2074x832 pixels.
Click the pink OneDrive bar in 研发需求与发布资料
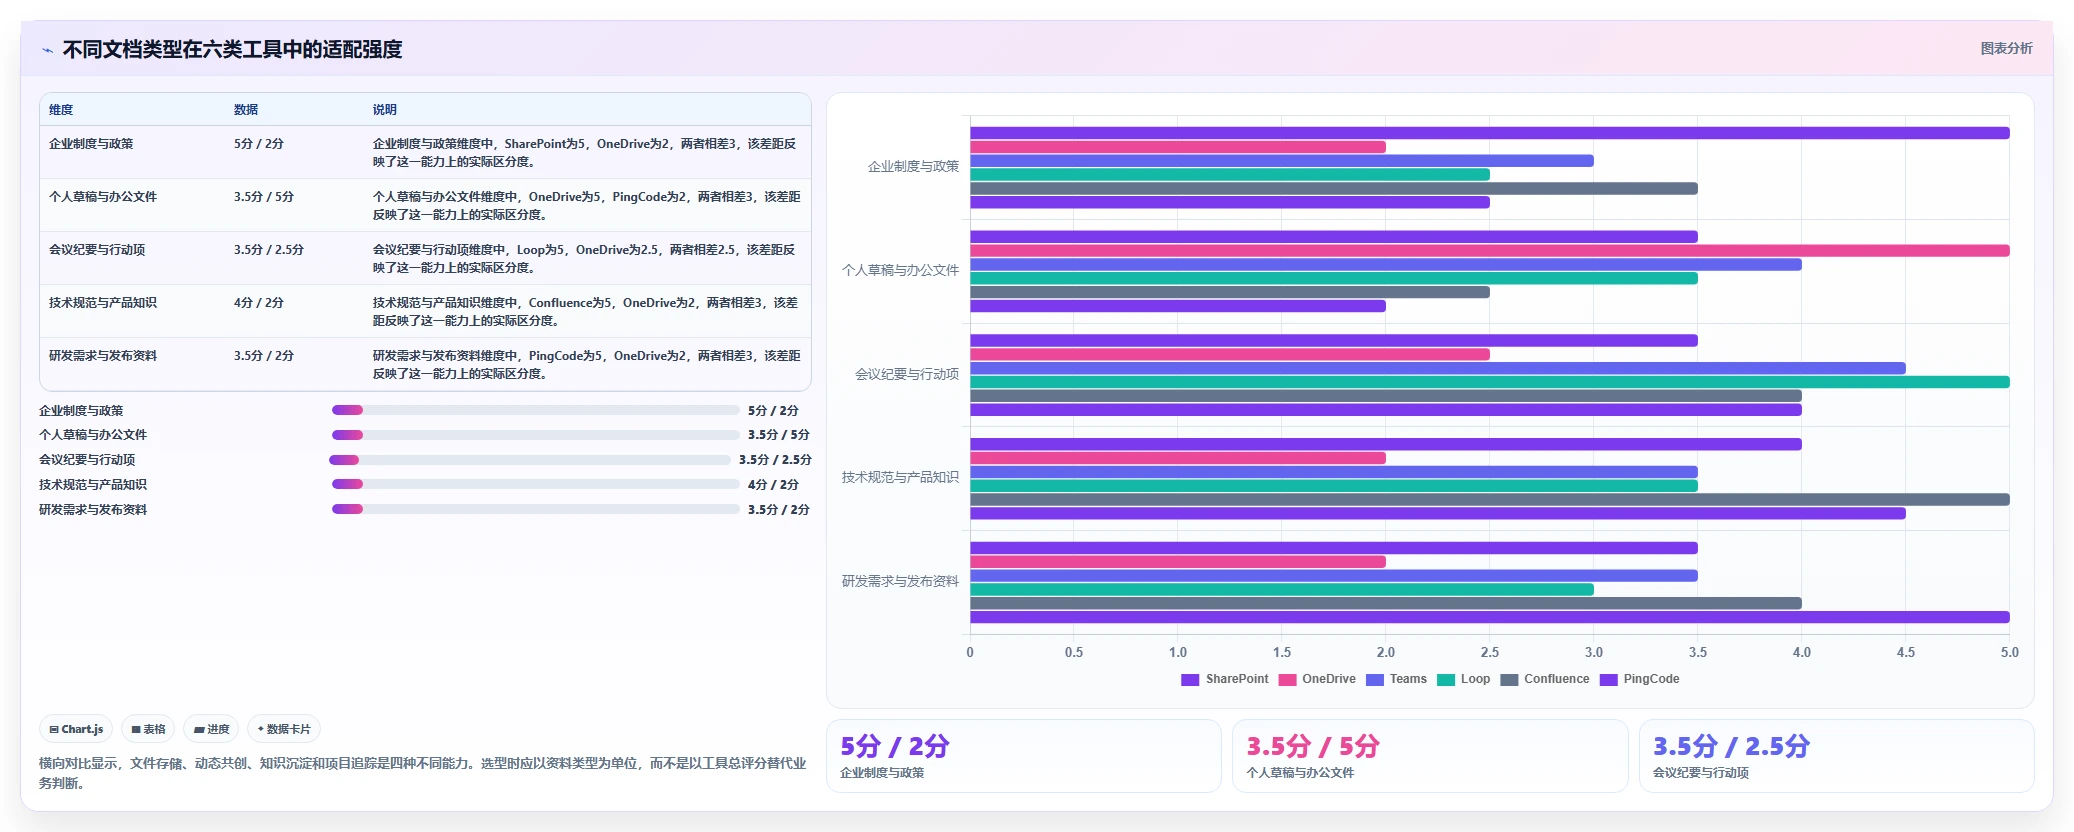[1178, 562]
